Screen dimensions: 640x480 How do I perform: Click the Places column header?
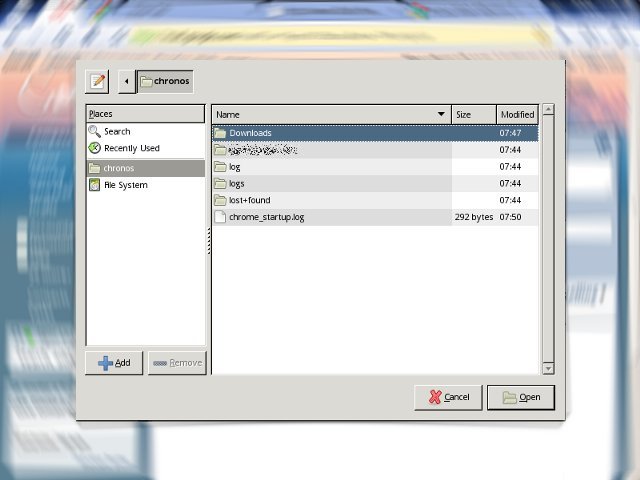pos(145,114)
